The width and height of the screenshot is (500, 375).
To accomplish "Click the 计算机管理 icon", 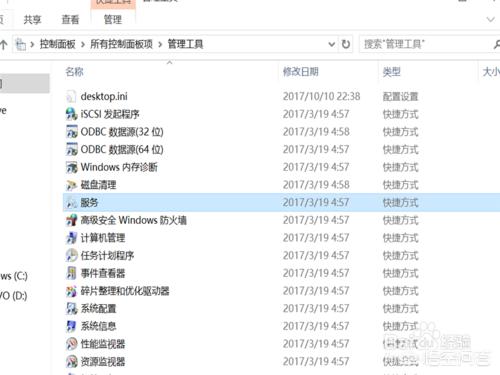I will tap(71, 238).
